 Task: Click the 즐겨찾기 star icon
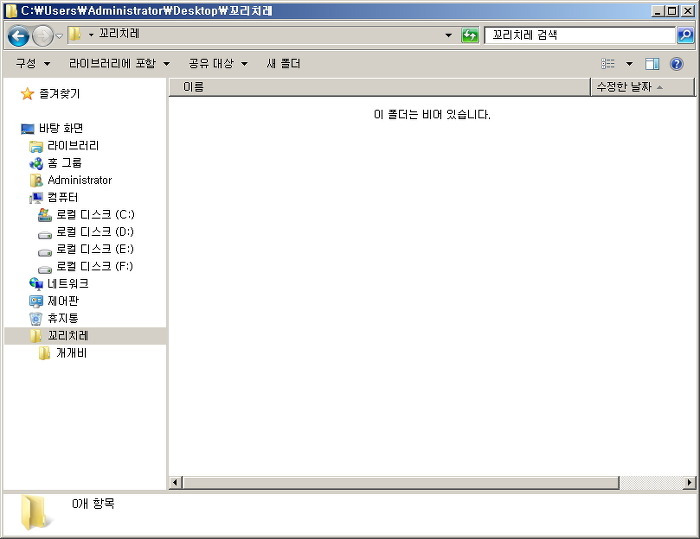pos(27,93)
